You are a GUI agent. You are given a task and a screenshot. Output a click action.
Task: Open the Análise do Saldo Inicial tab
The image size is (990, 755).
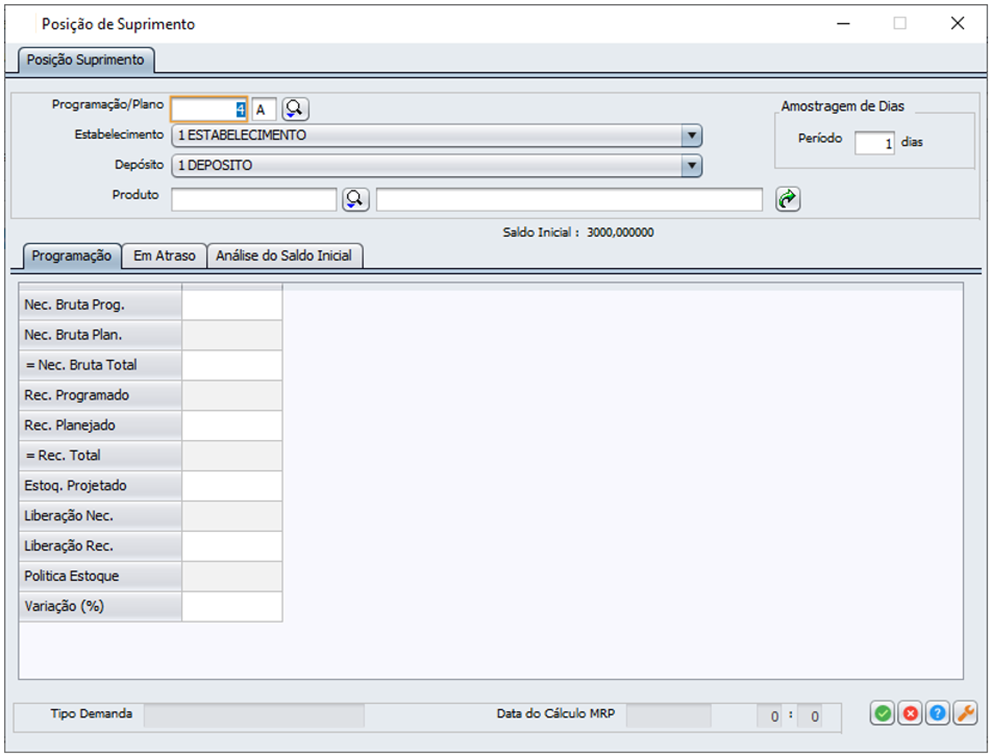click(284, 256)
